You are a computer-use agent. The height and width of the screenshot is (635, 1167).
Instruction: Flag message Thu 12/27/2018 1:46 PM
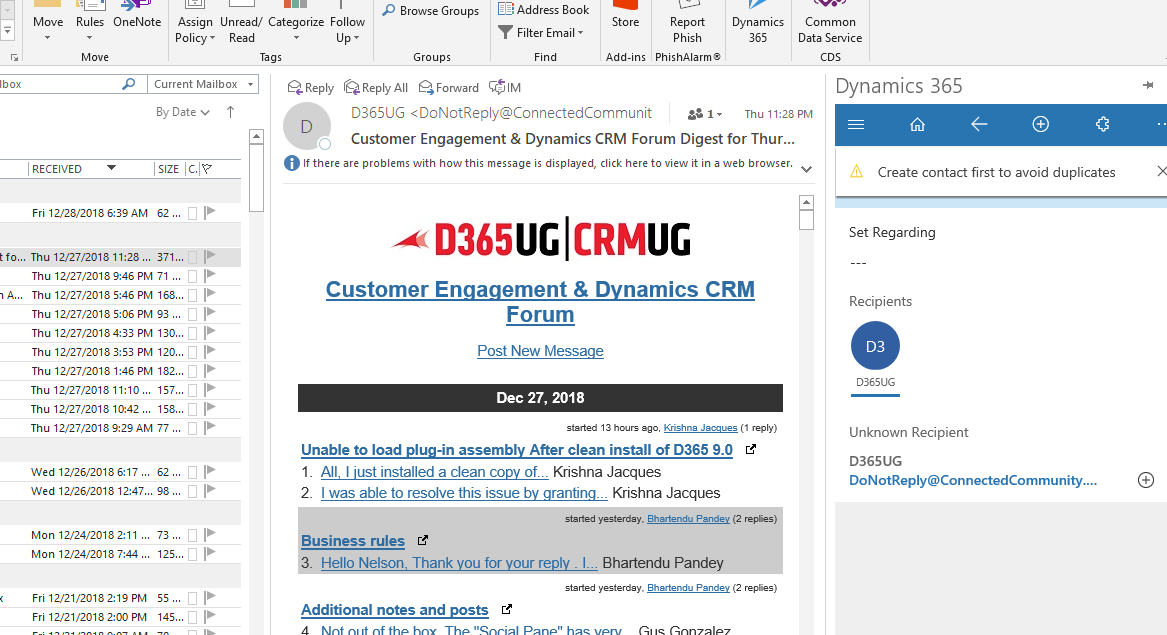coord(210,370)
